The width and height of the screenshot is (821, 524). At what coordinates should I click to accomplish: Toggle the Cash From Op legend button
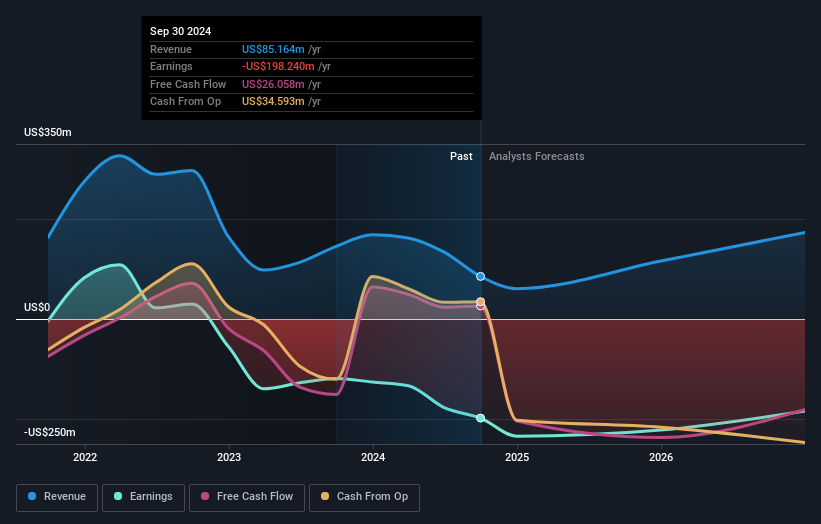pyautogui.click(x=364, y=497)
